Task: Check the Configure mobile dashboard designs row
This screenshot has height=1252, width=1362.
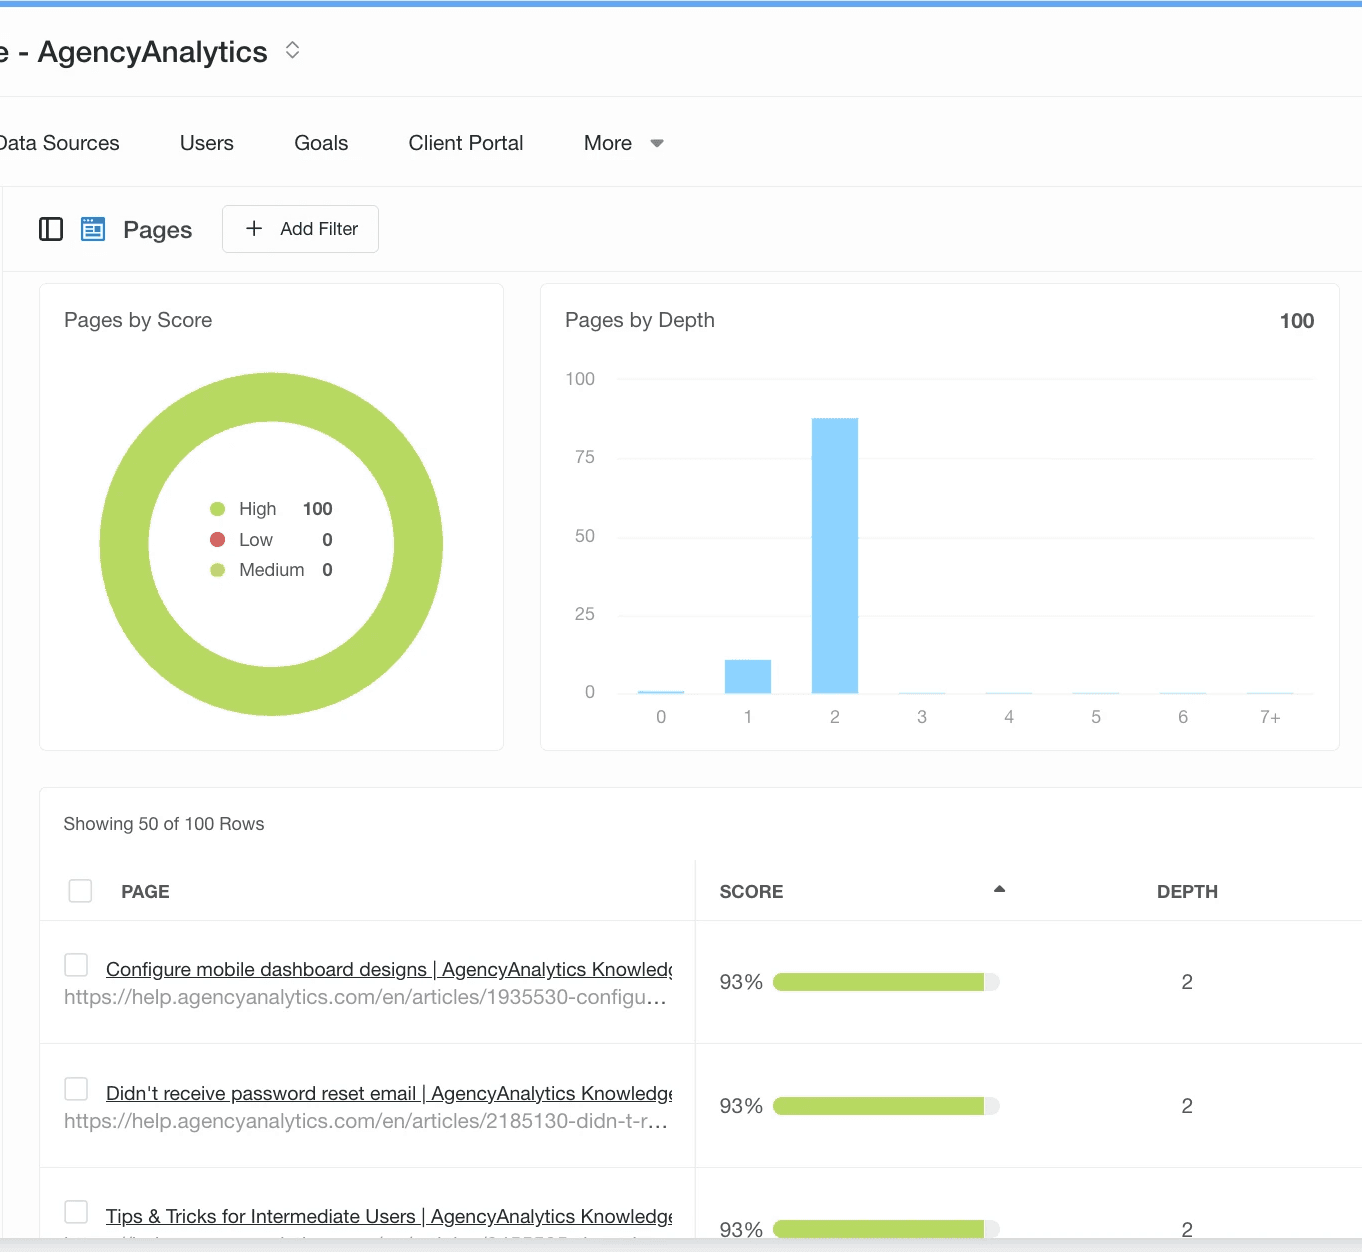Action: coord(76,965)
